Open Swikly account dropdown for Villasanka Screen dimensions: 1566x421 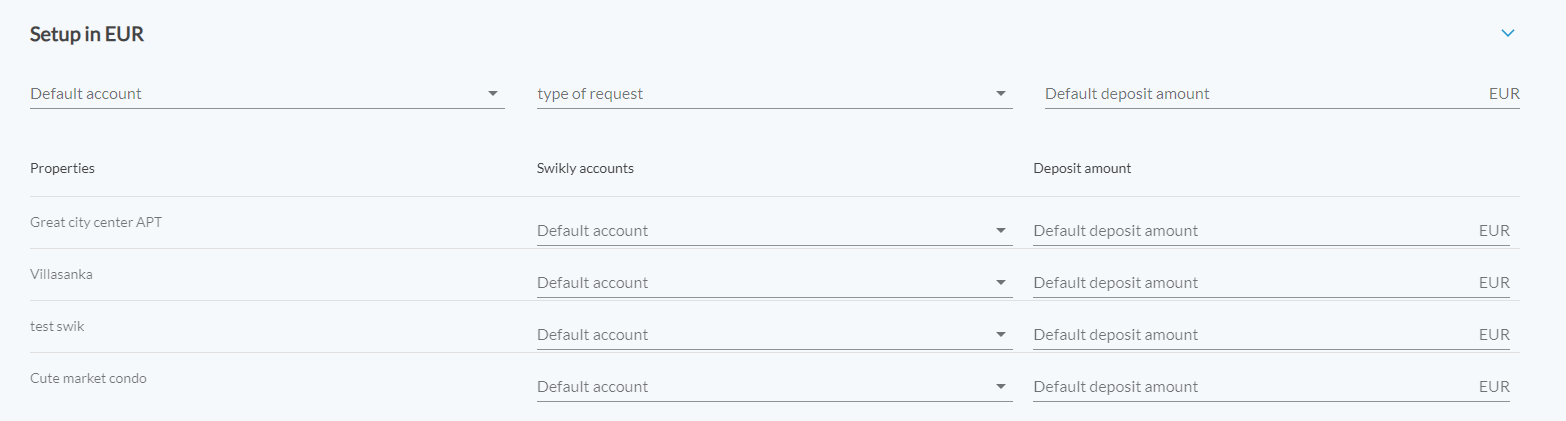pos(773,283)
